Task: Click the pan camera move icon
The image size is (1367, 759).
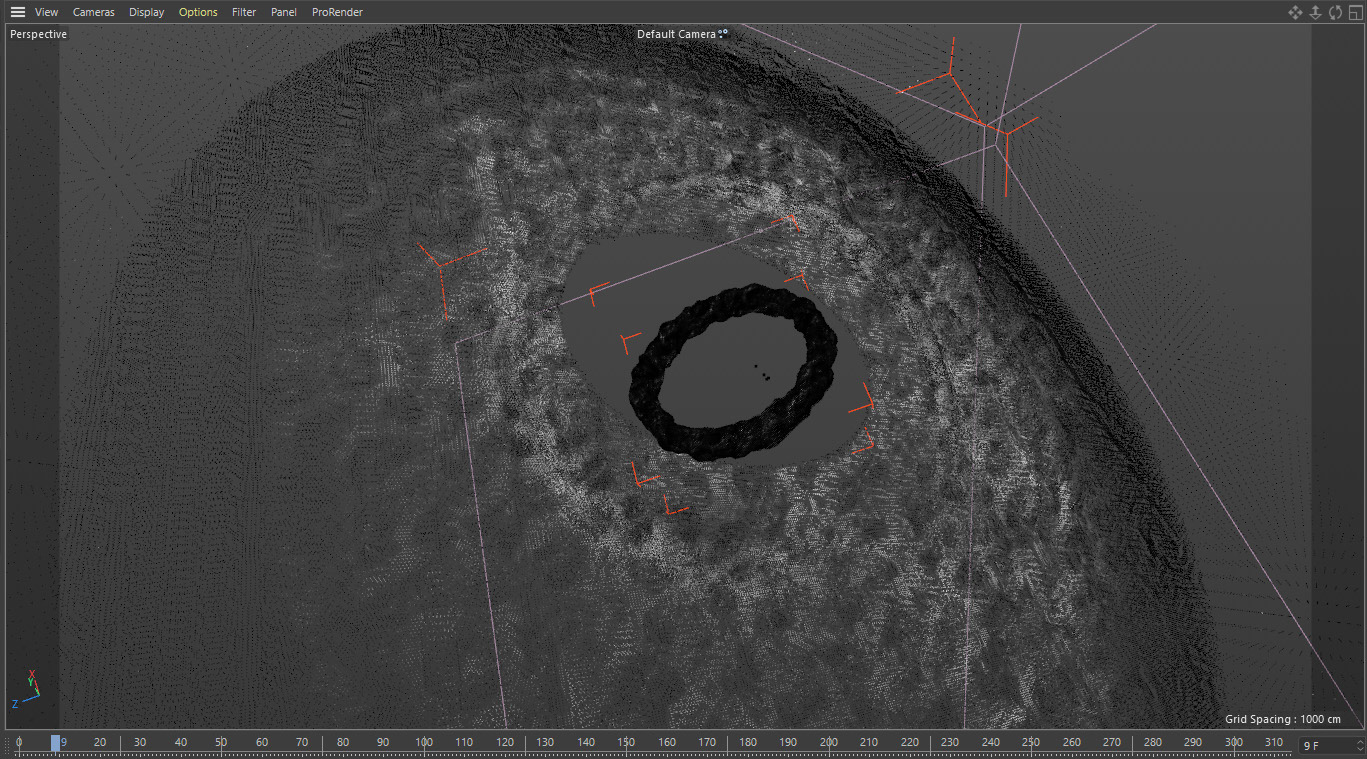Action: tap(1295, 12)
